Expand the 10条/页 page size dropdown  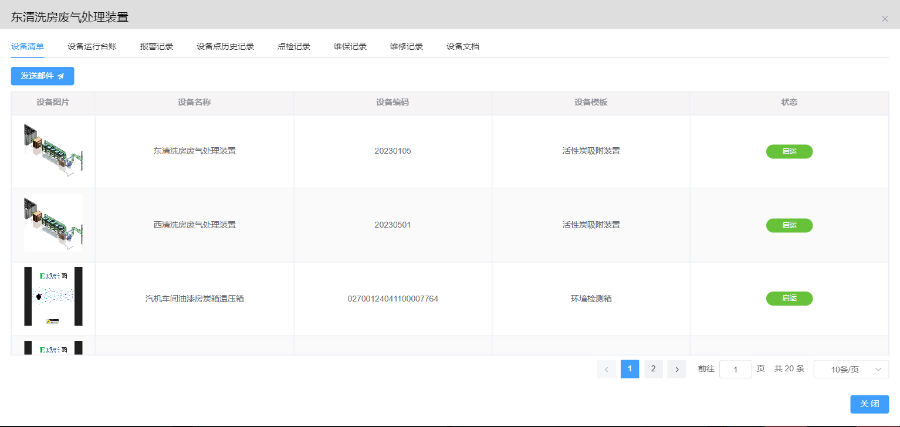tap(850, 369)
